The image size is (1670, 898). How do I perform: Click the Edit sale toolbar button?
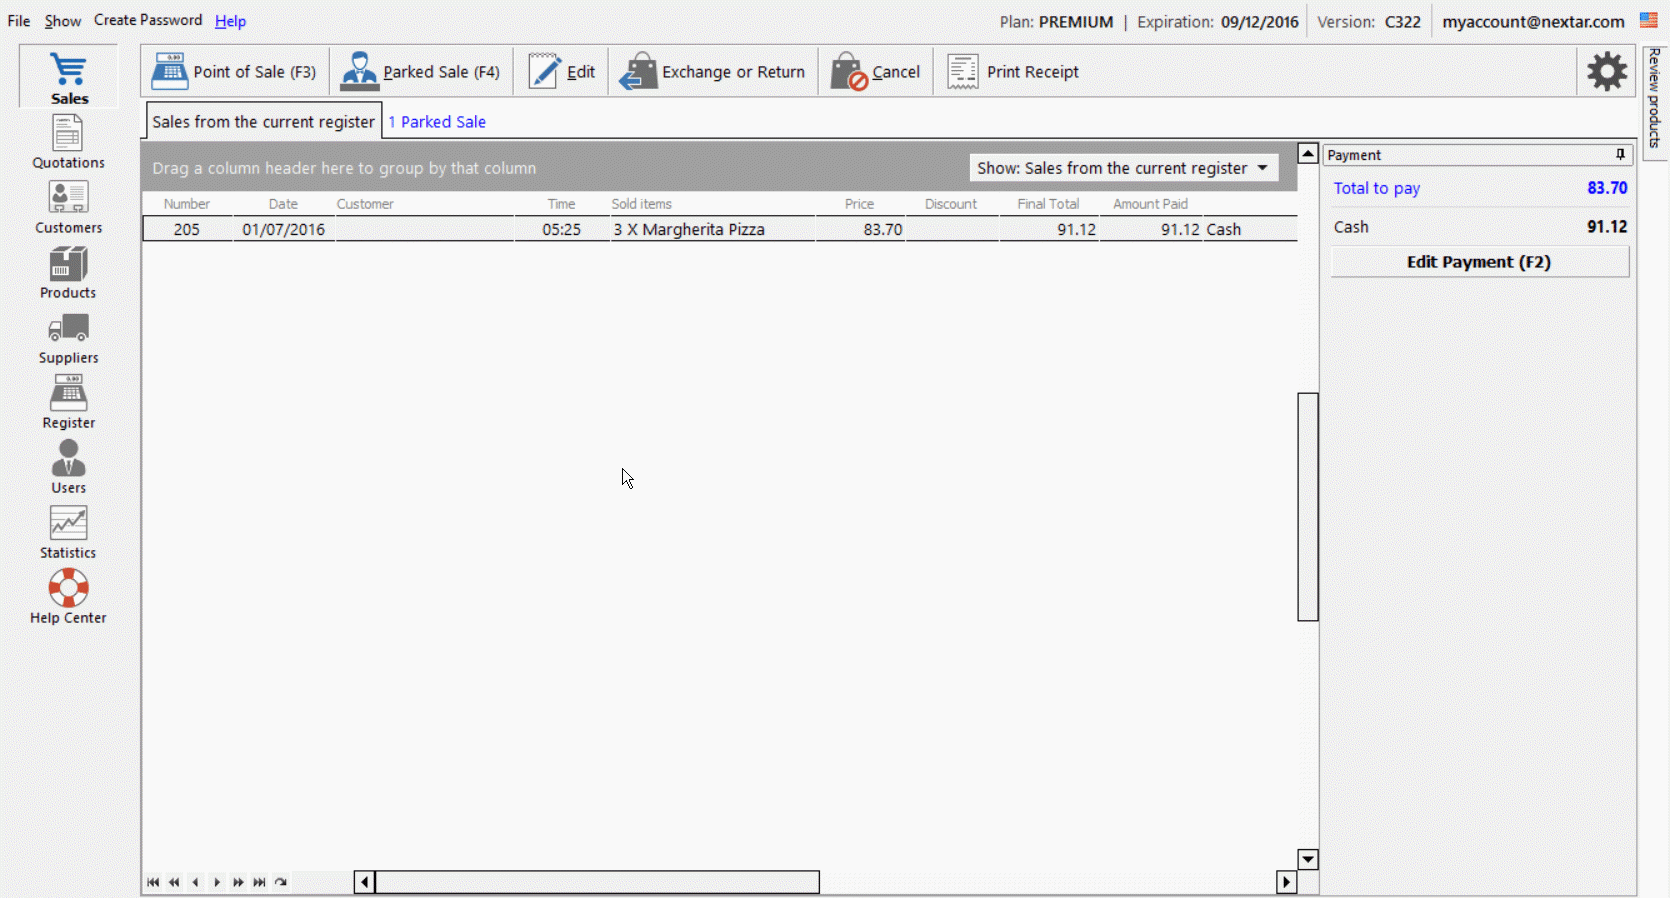pos(561,72)
